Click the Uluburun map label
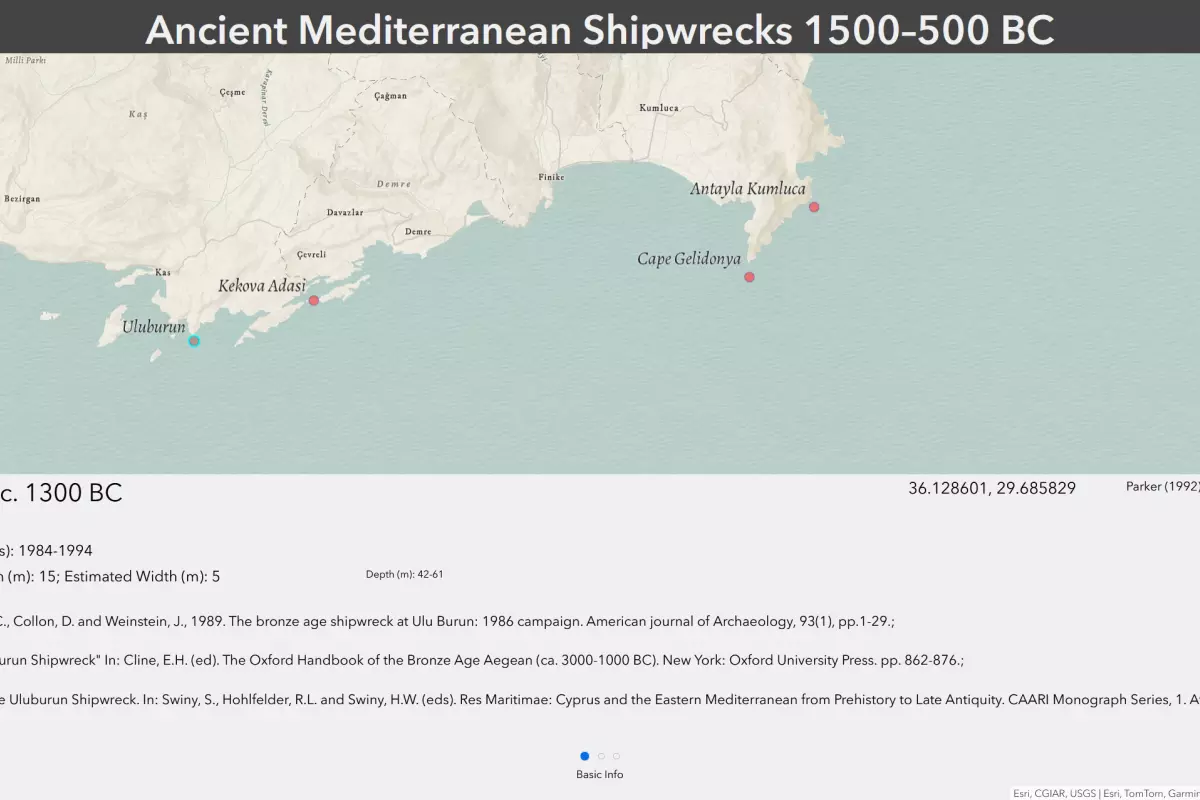This screenshot has width=1200, height=800. [154, 327]
